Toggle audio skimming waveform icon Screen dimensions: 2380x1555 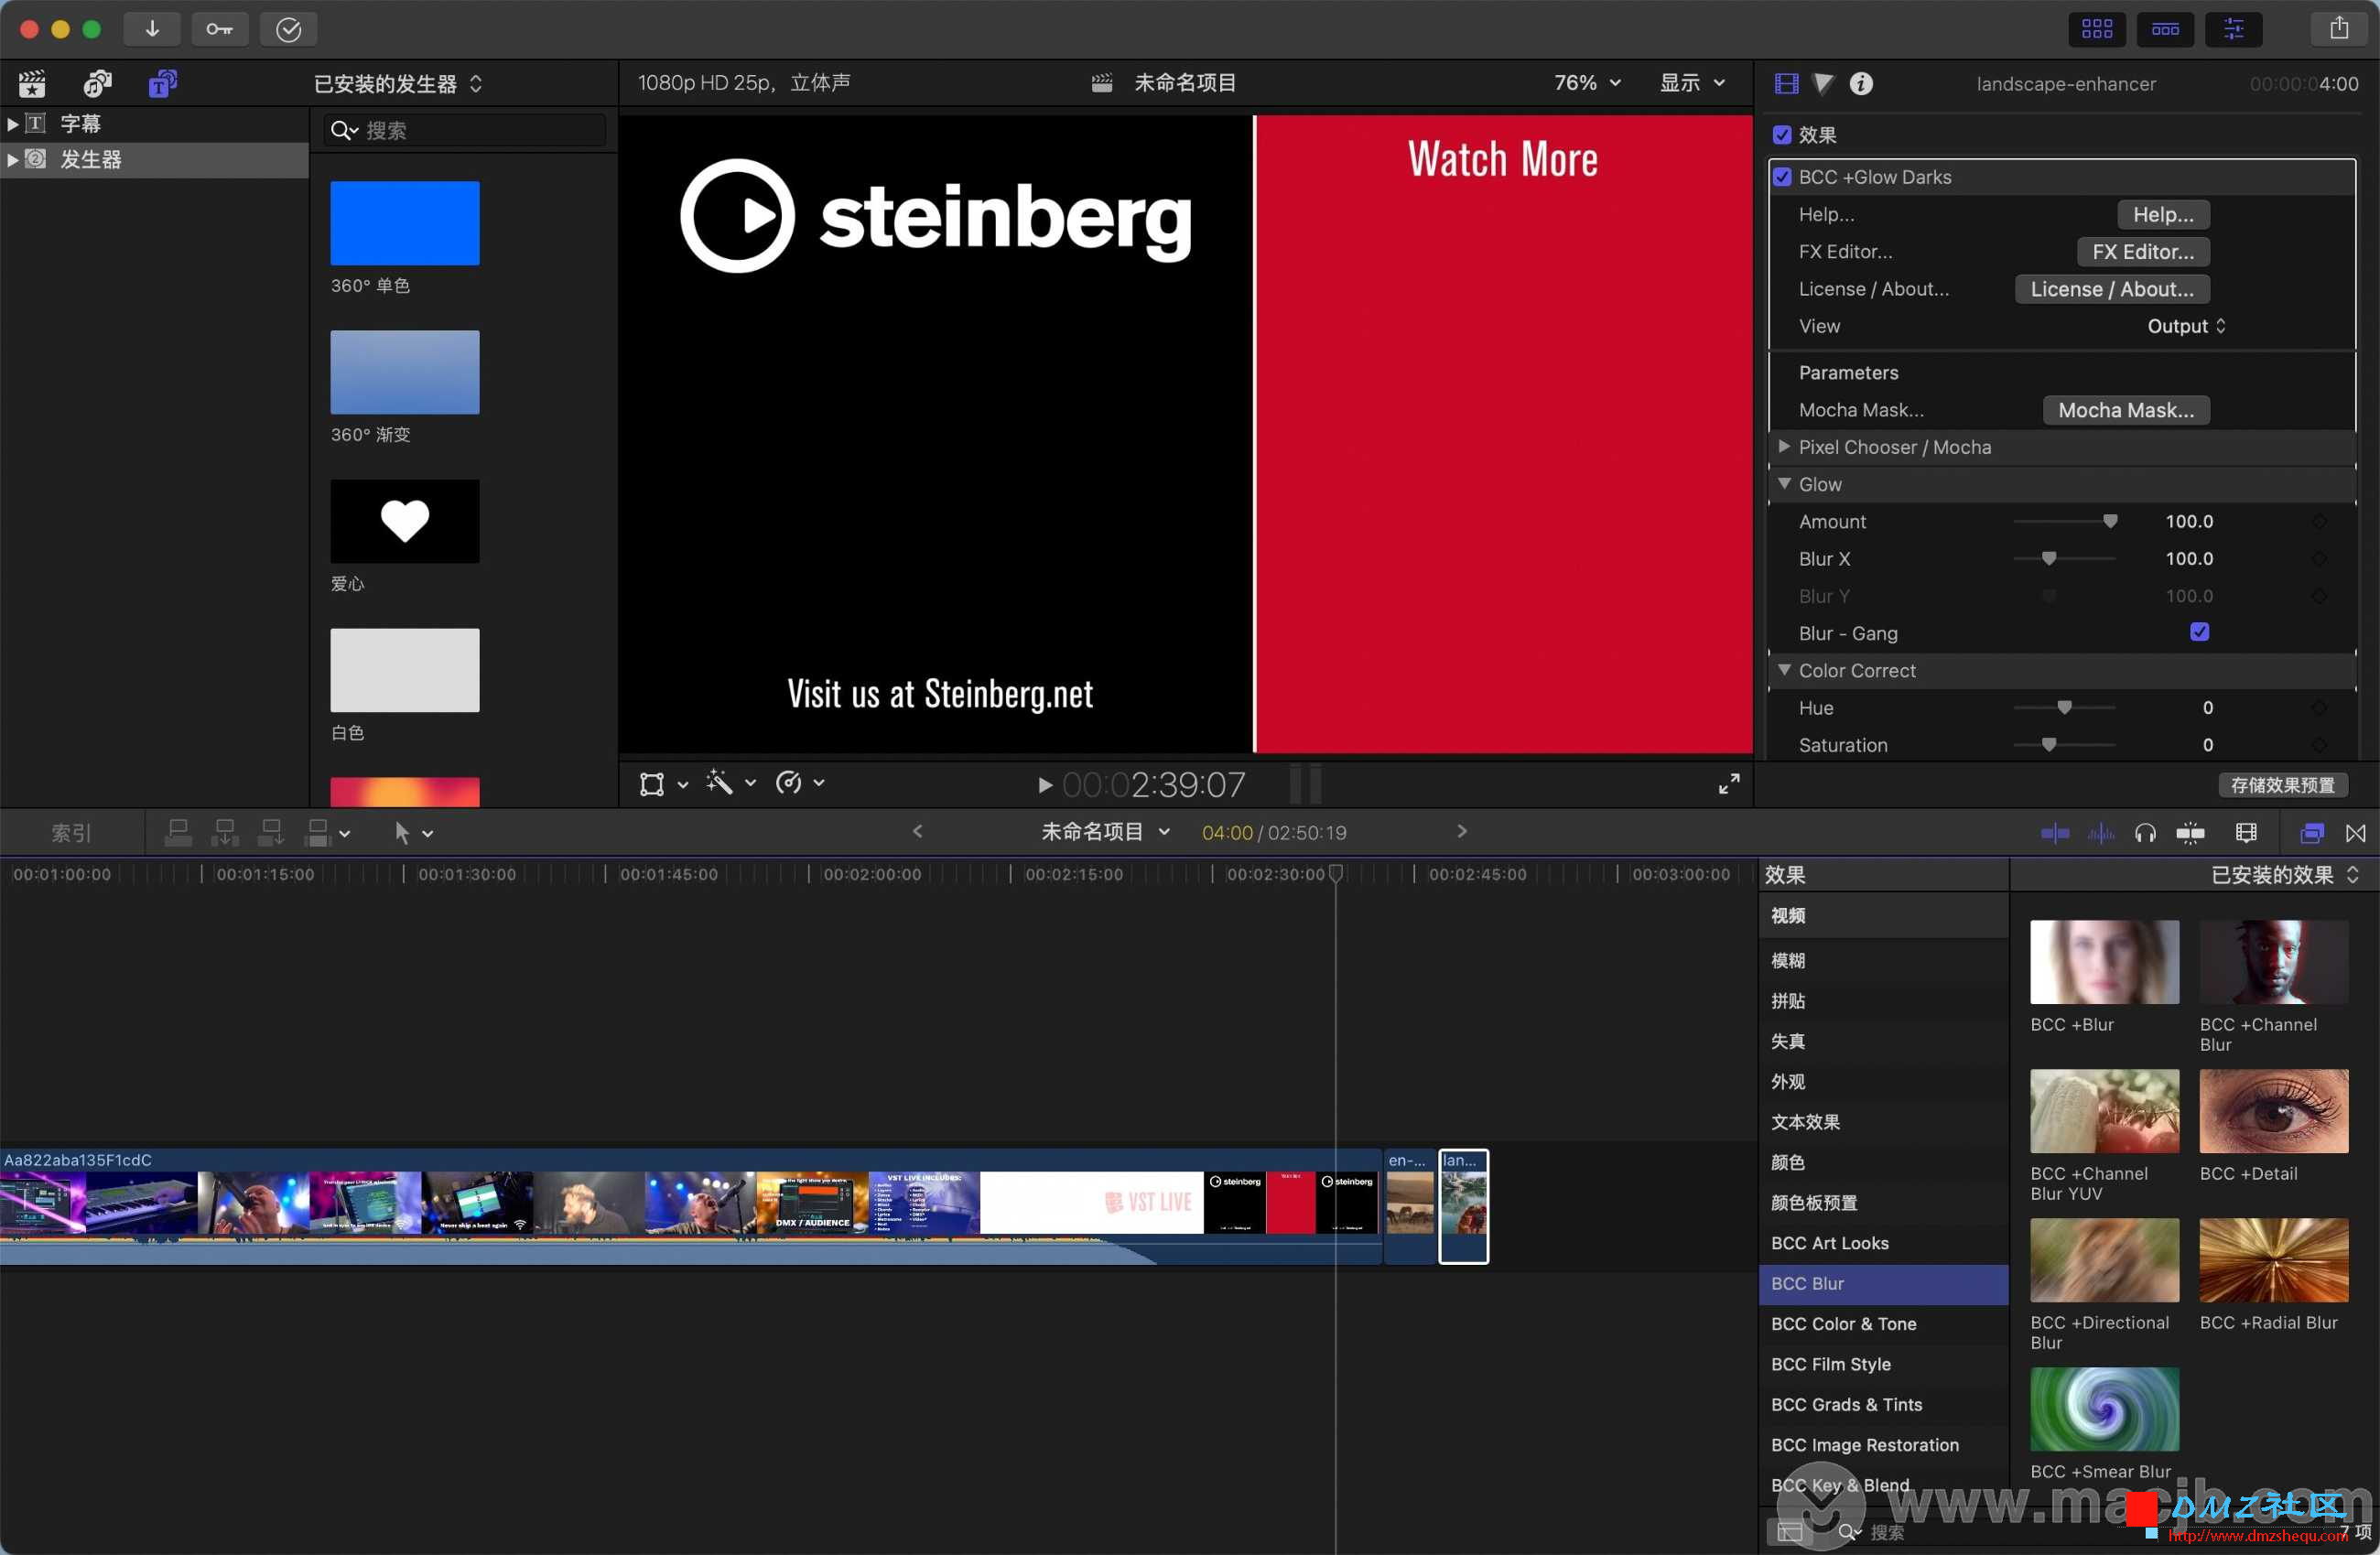[x=2101, y=833]
